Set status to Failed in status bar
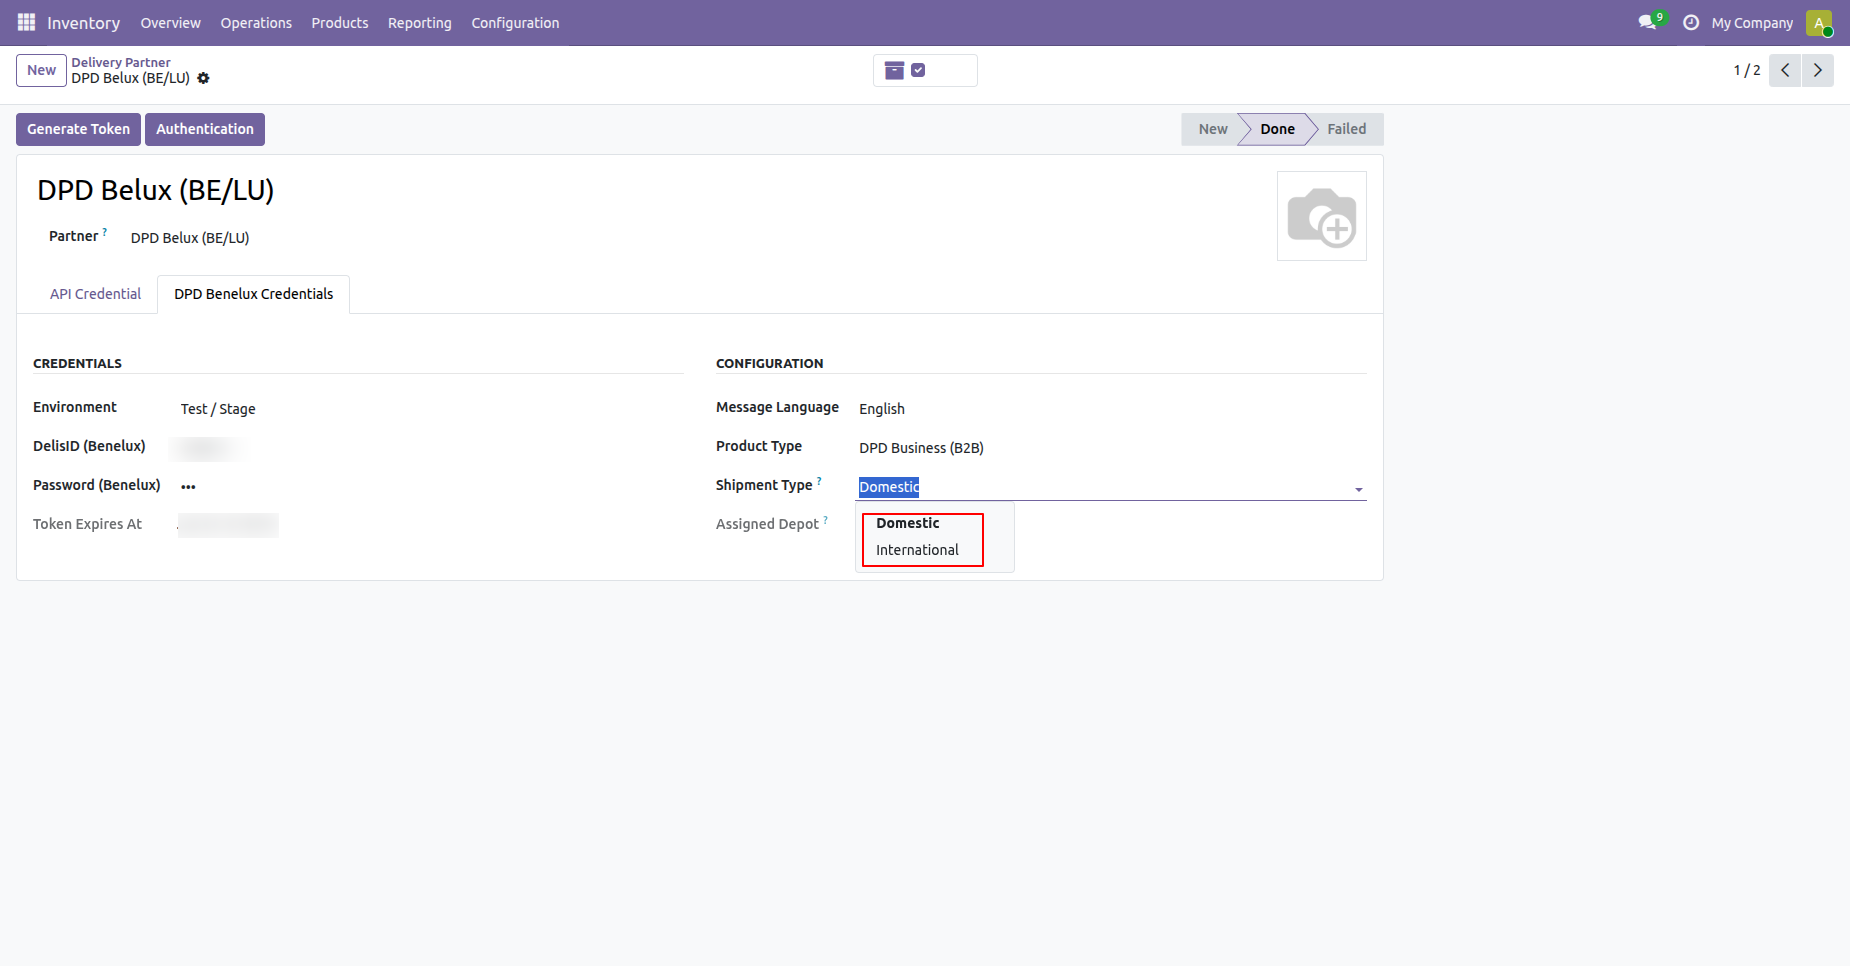The image size is (1850, 966). 1347,129
